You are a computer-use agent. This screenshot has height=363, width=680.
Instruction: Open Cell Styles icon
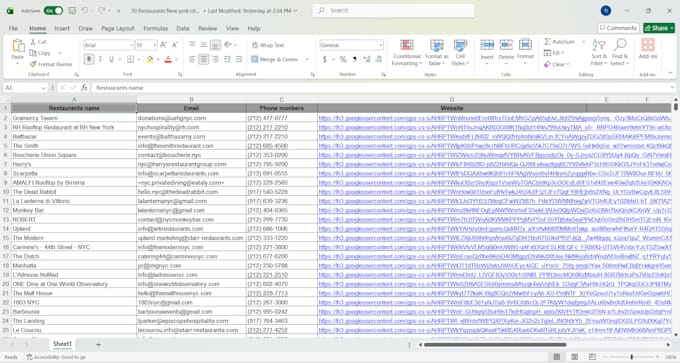[x=460, y=46]
